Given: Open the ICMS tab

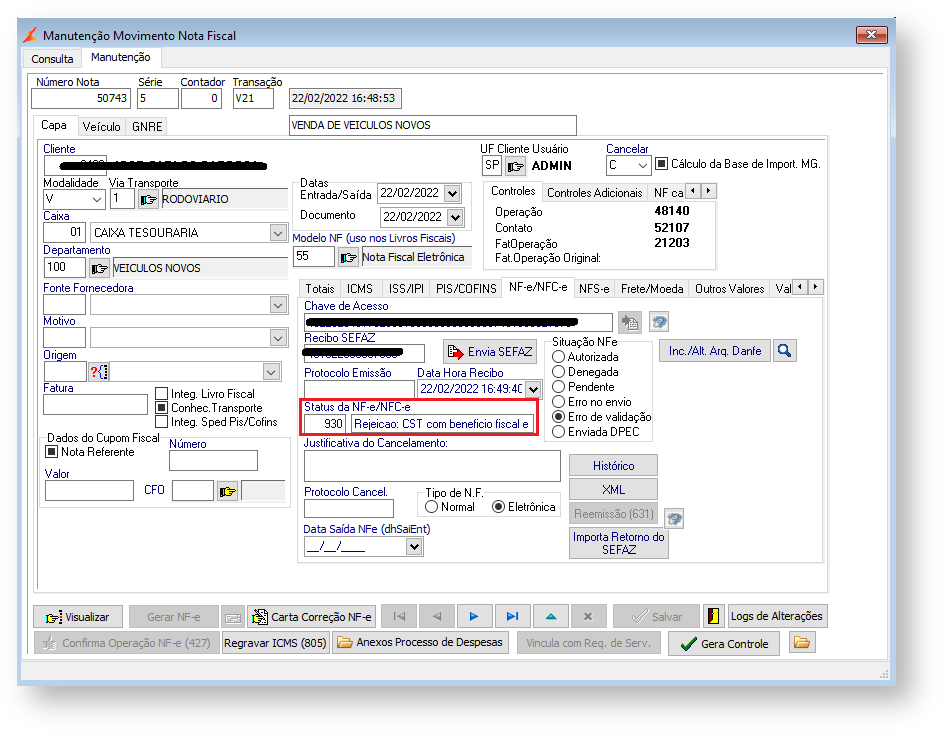Looking at the screenshot, I should point(359,289).
